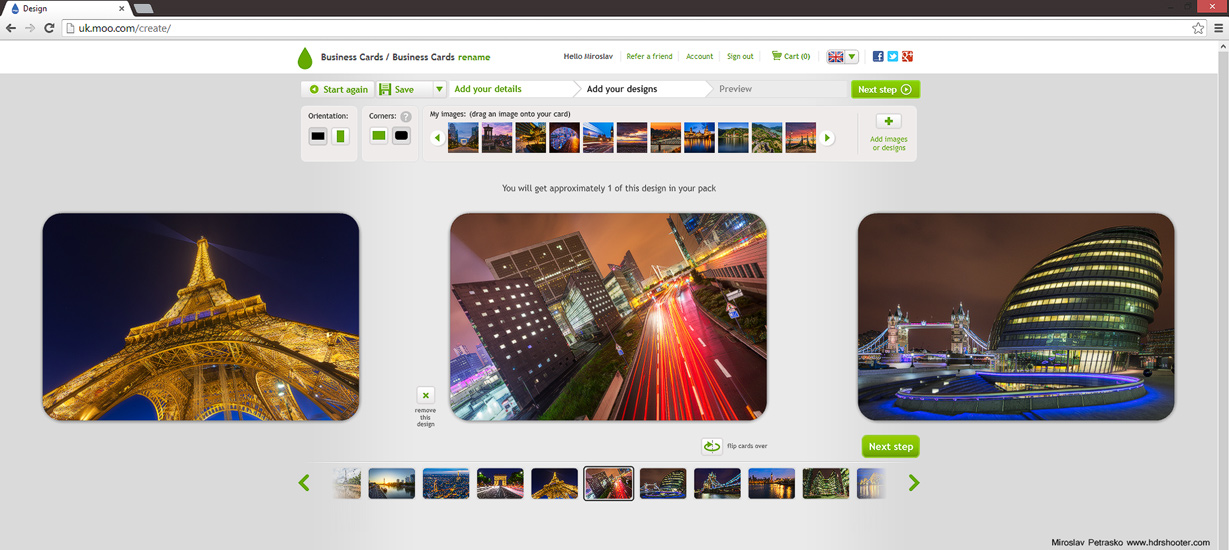
Task: Open the UK flag country dropdown
Action: [x=842, y=57]
